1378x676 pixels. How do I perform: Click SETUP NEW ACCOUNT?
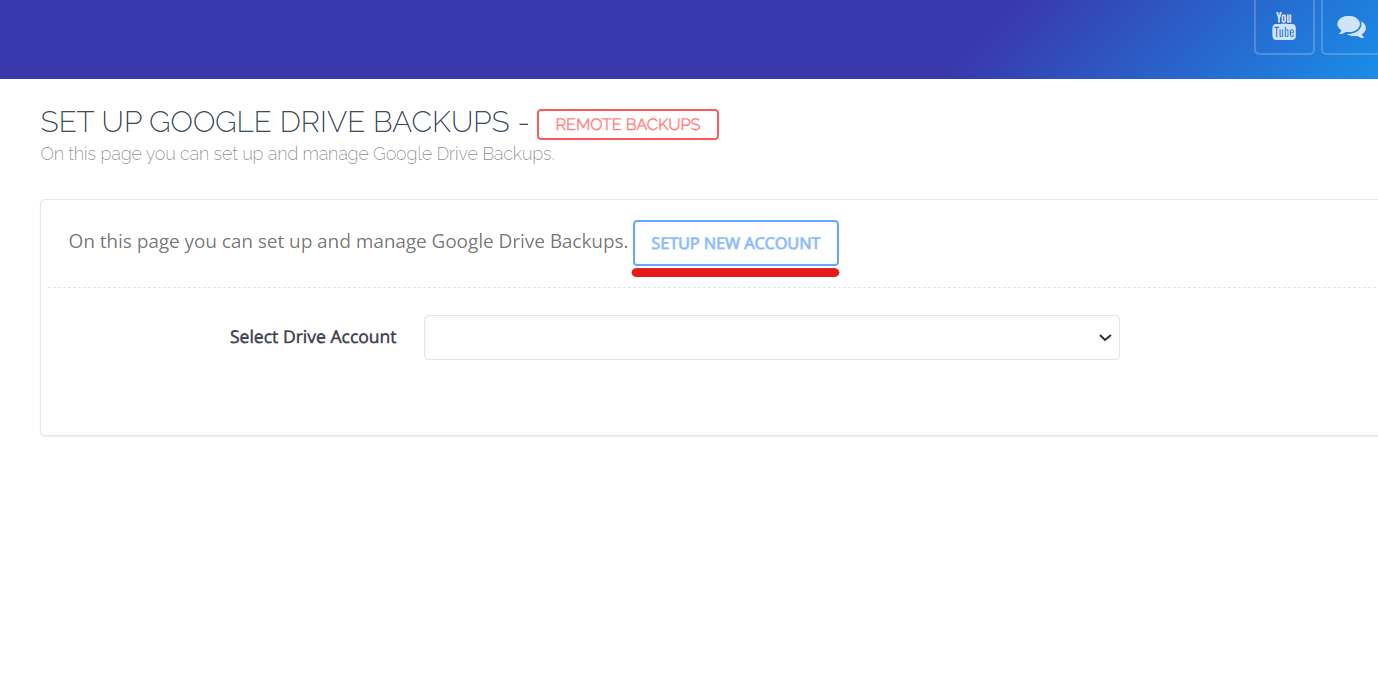[735, 242]
